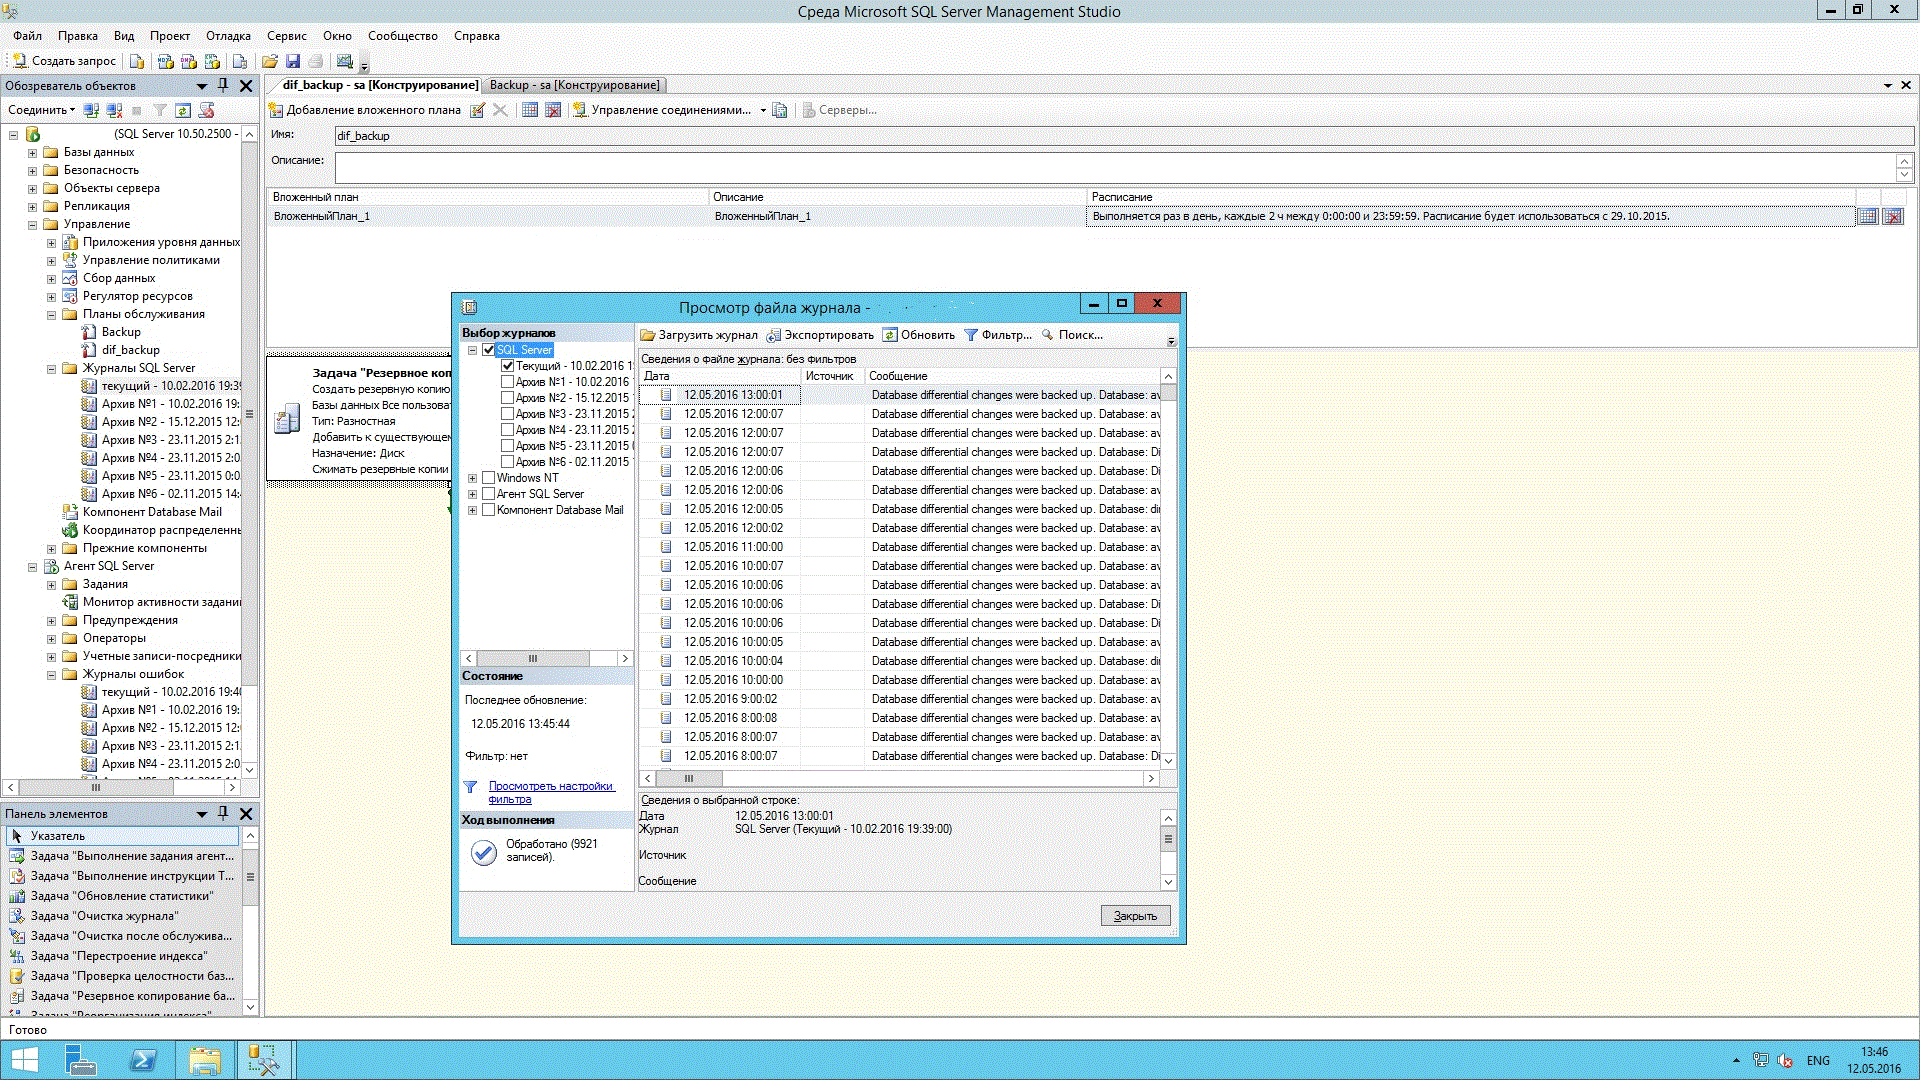
Task: Click the PowerShell icon on the taskbar
Action: [x=143, y=1060]
